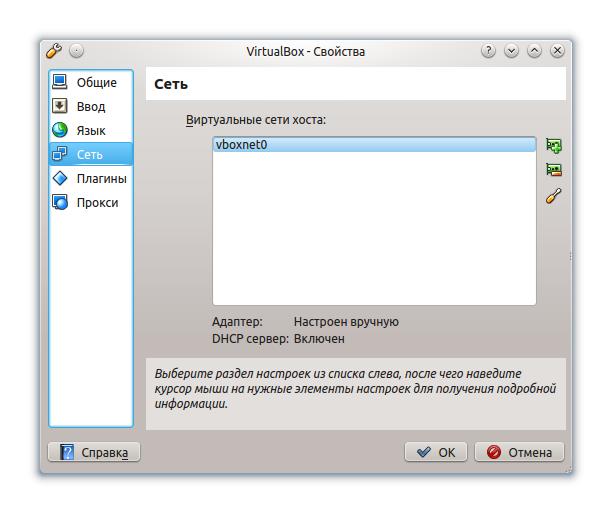Click the Ввод download-arrow icon
612x513 pixels.
point(60,106)
